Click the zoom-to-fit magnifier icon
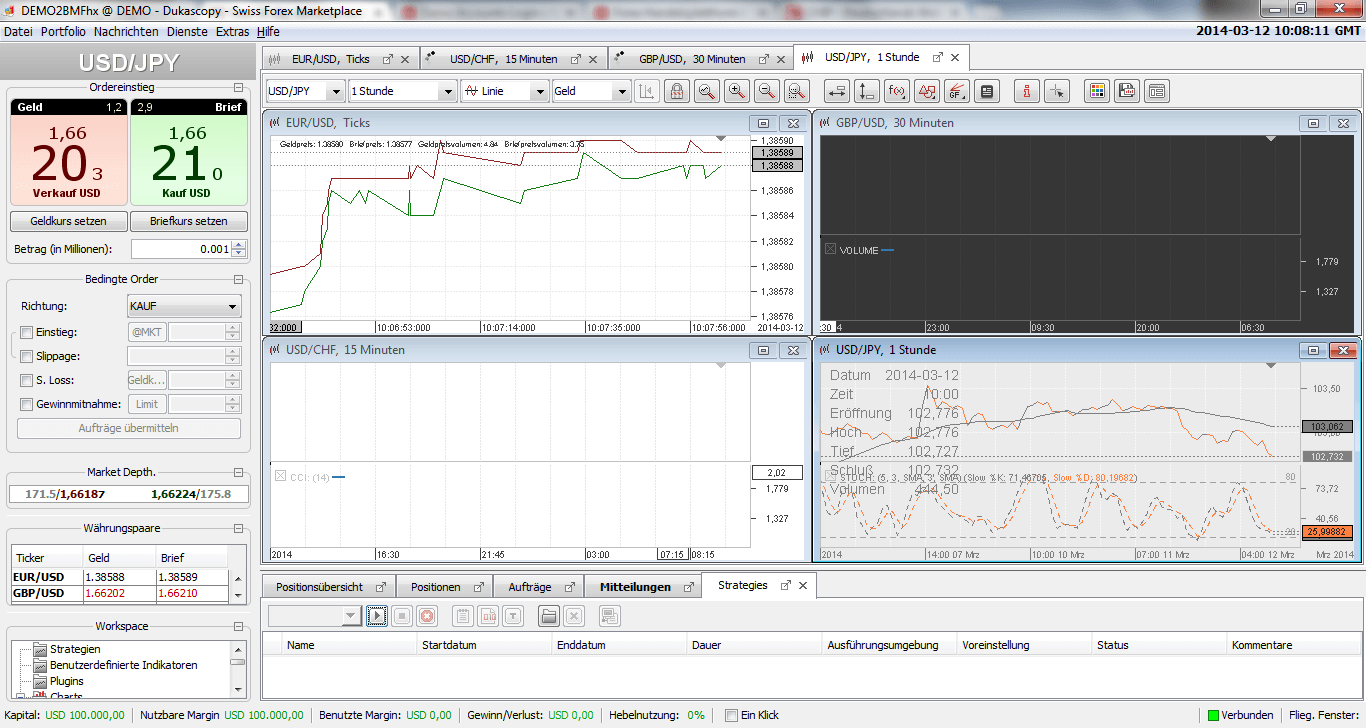The width and height of the screenshot is (1366, 728). pos(707,91)
